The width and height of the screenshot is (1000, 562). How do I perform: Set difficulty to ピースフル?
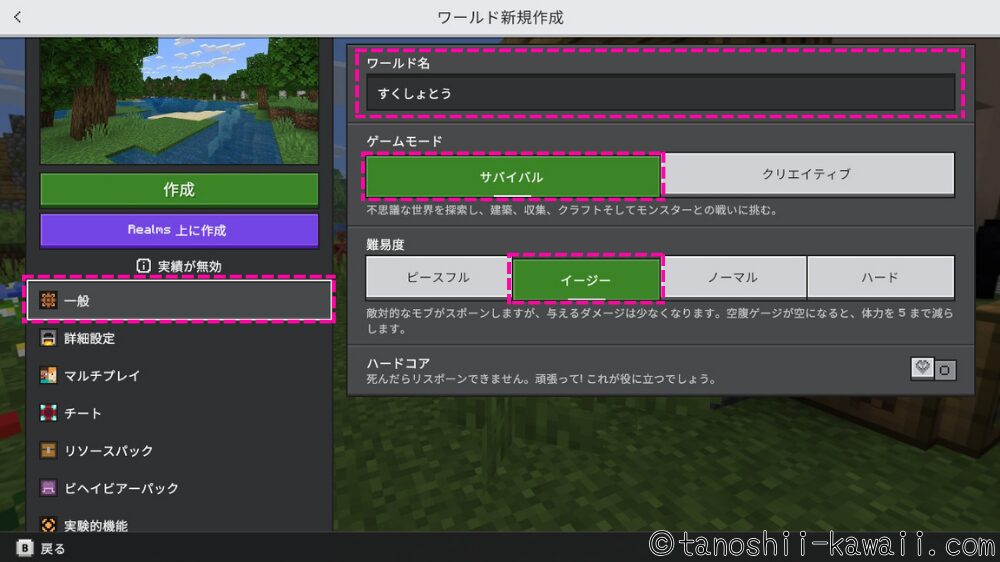click(438, 277)
